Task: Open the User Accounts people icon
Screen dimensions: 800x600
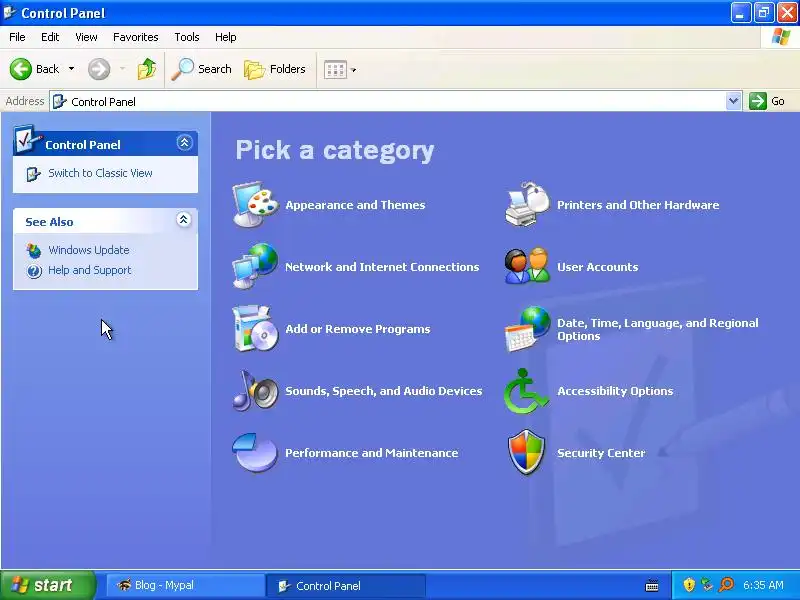Action: click(528, 266)
